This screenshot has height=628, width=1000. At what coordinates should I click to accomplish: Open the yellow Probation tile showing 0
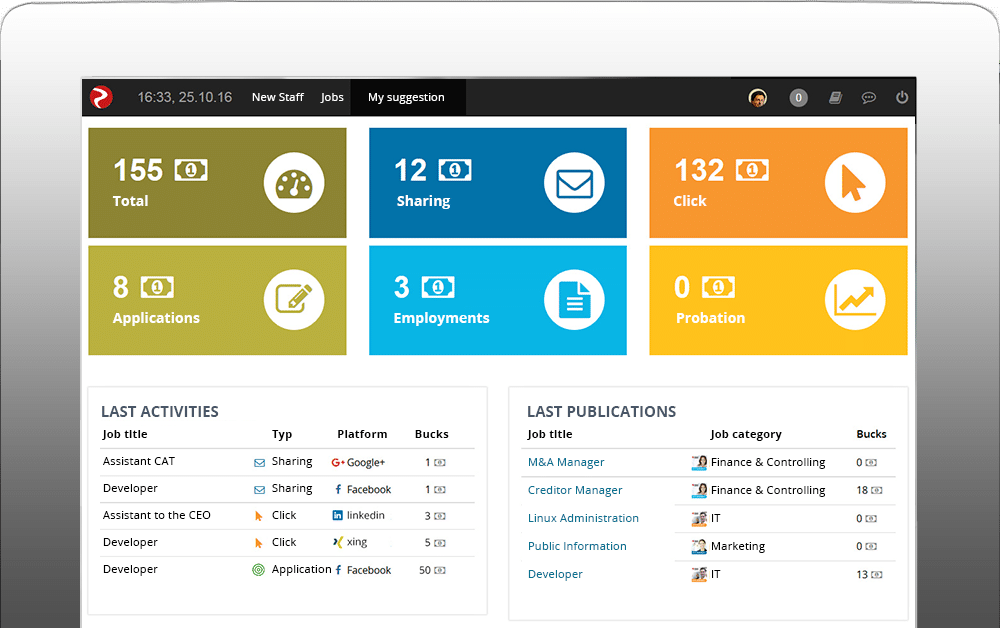(778, 300)
